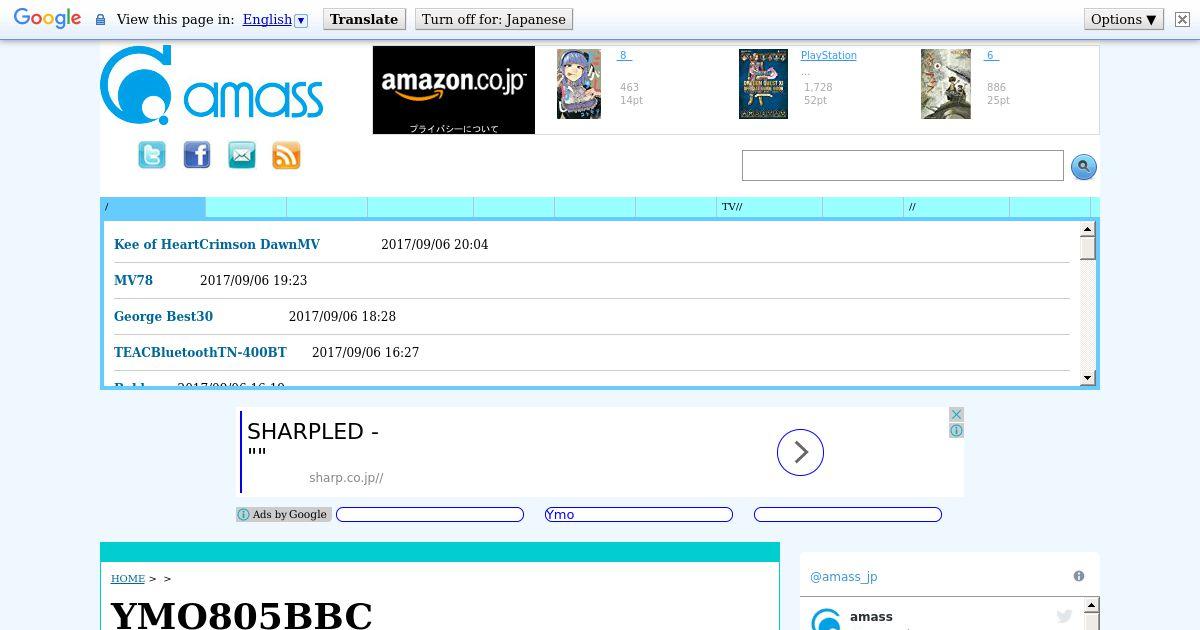This screenshot has width=1200, height=630.
Task: Open the PlayStation product link
Action: pyautogui.click(x=829, y=56)
